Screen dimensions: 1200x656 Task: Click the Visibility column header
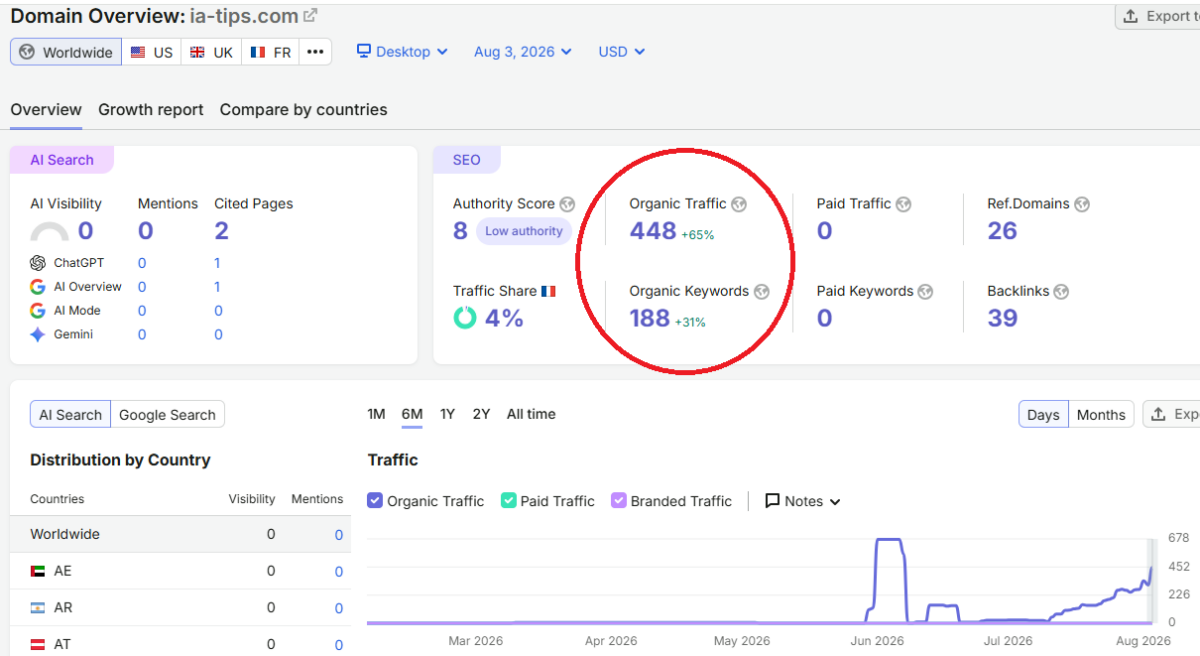[252, 499]
